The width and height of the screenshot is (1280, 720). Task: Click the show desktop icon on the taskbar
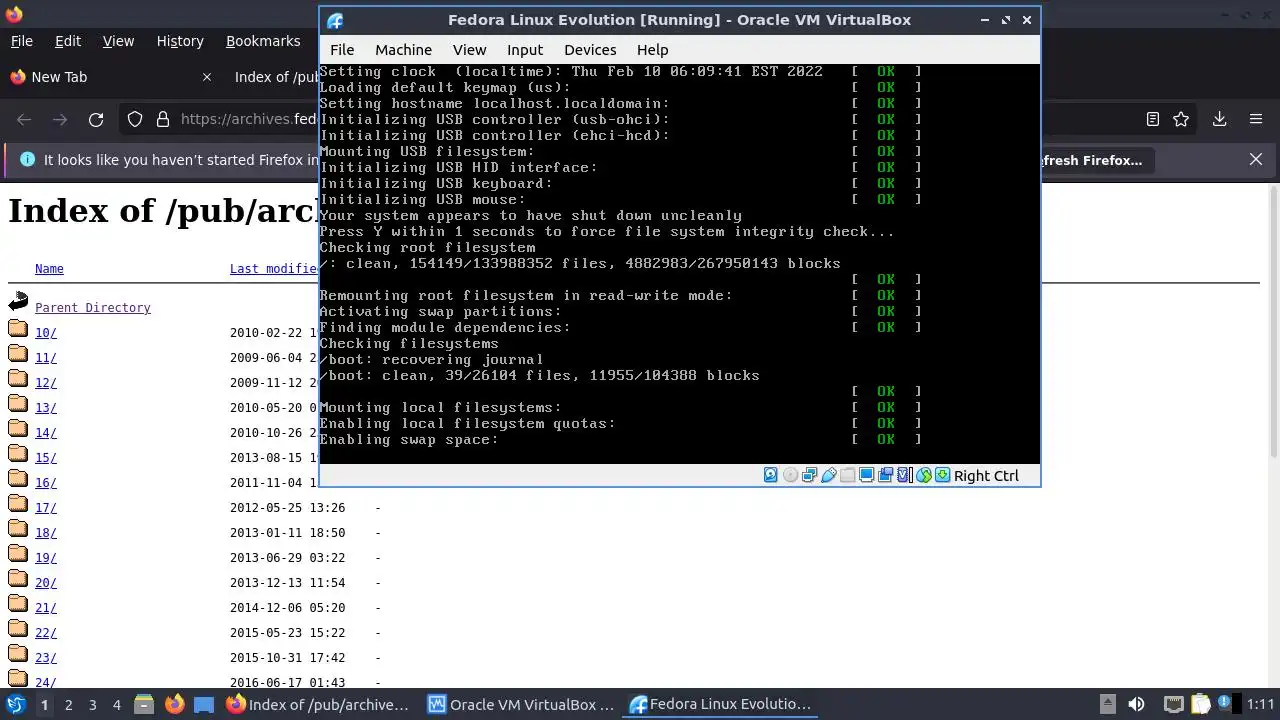pyautogui.click(x=204, y=705)
